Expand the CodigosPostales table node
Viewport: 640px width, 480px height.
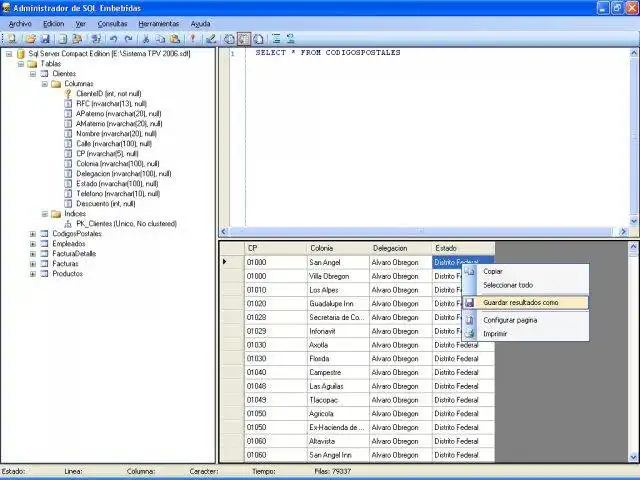33,234
